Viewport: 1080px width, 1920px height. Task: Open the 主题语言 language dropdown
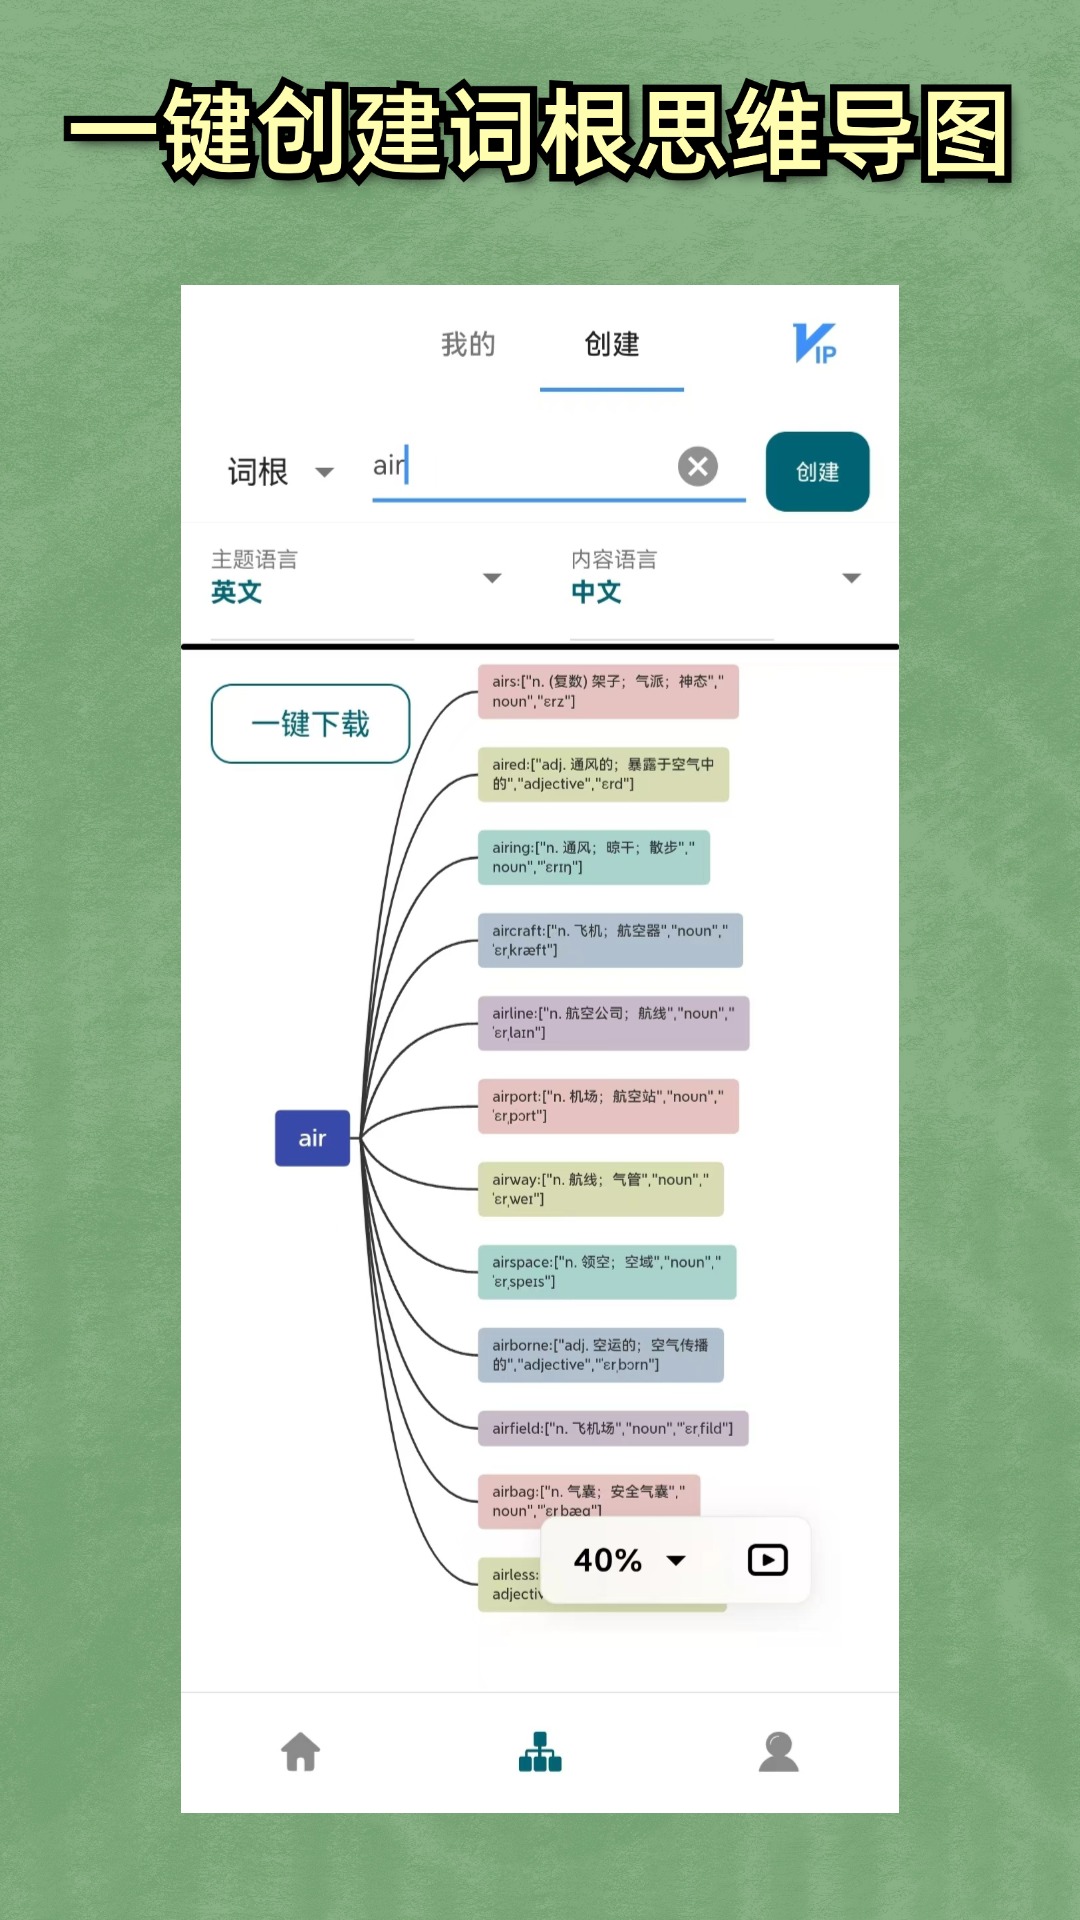pyautogui.click(x=355, y=578)
